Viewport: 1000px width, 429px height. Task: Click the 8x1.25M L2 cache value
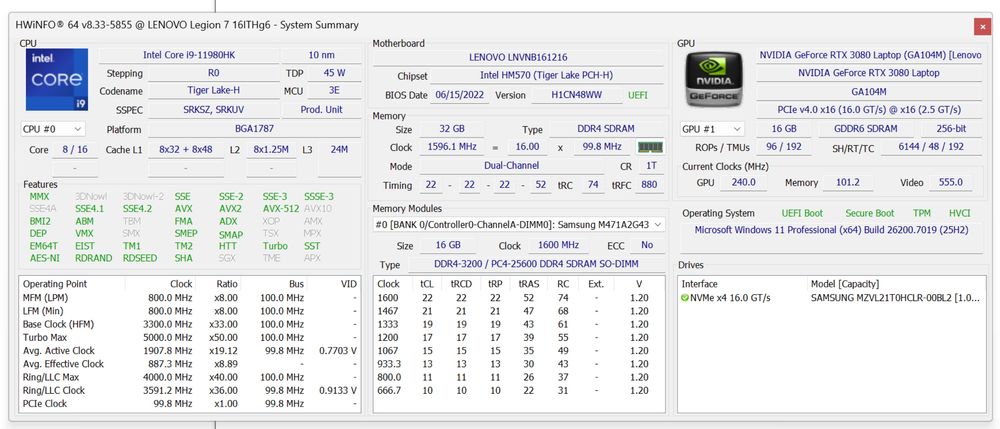tap(271, 150)
